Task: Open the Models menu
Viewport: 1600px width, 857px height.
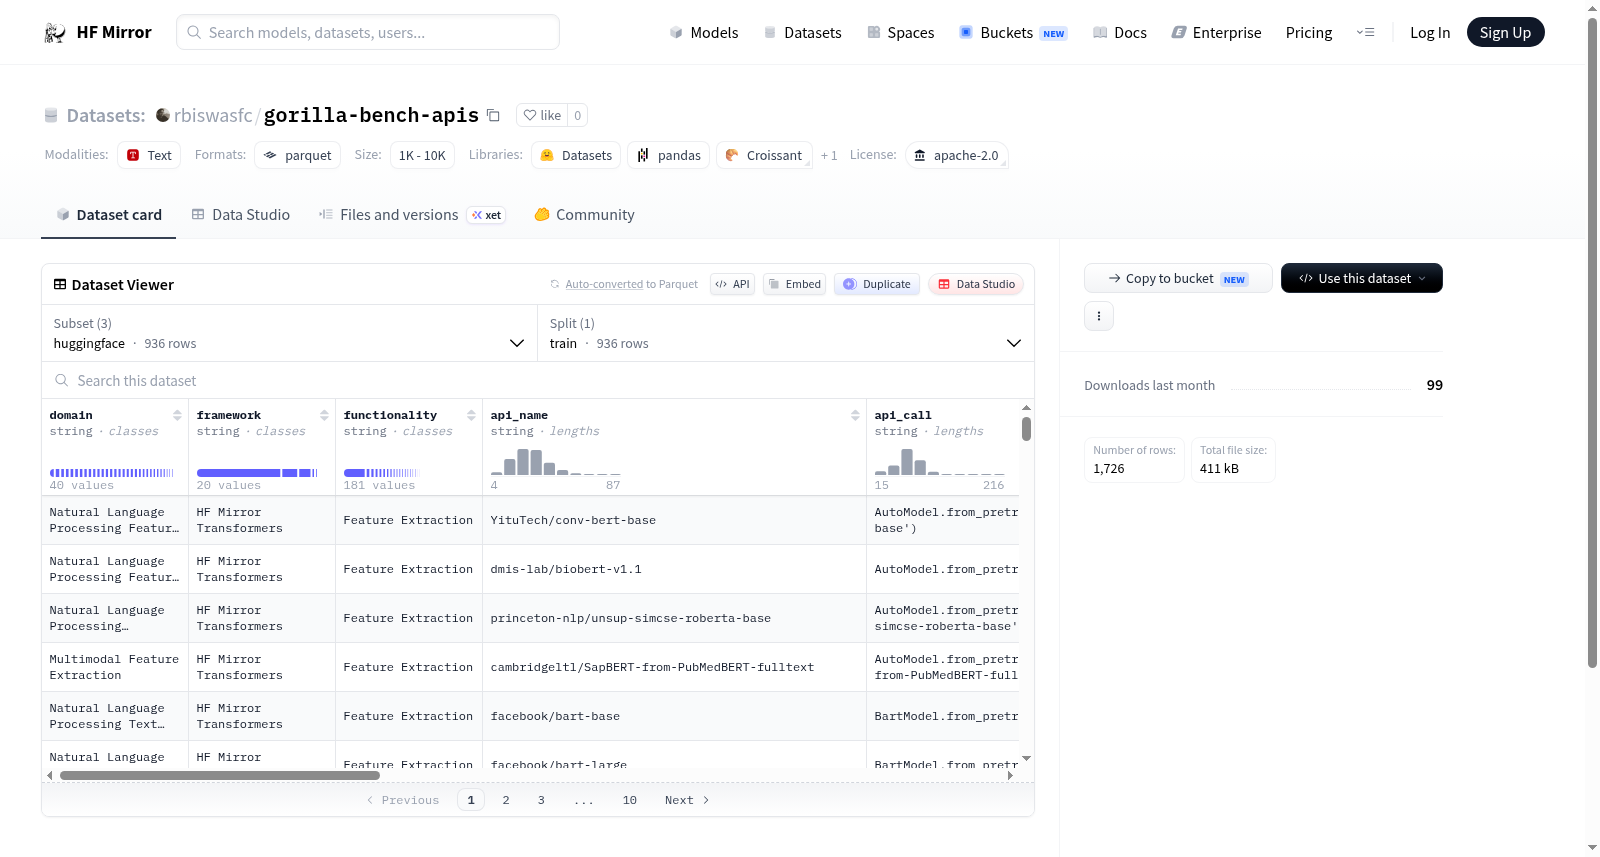Action: coord(704,33)
